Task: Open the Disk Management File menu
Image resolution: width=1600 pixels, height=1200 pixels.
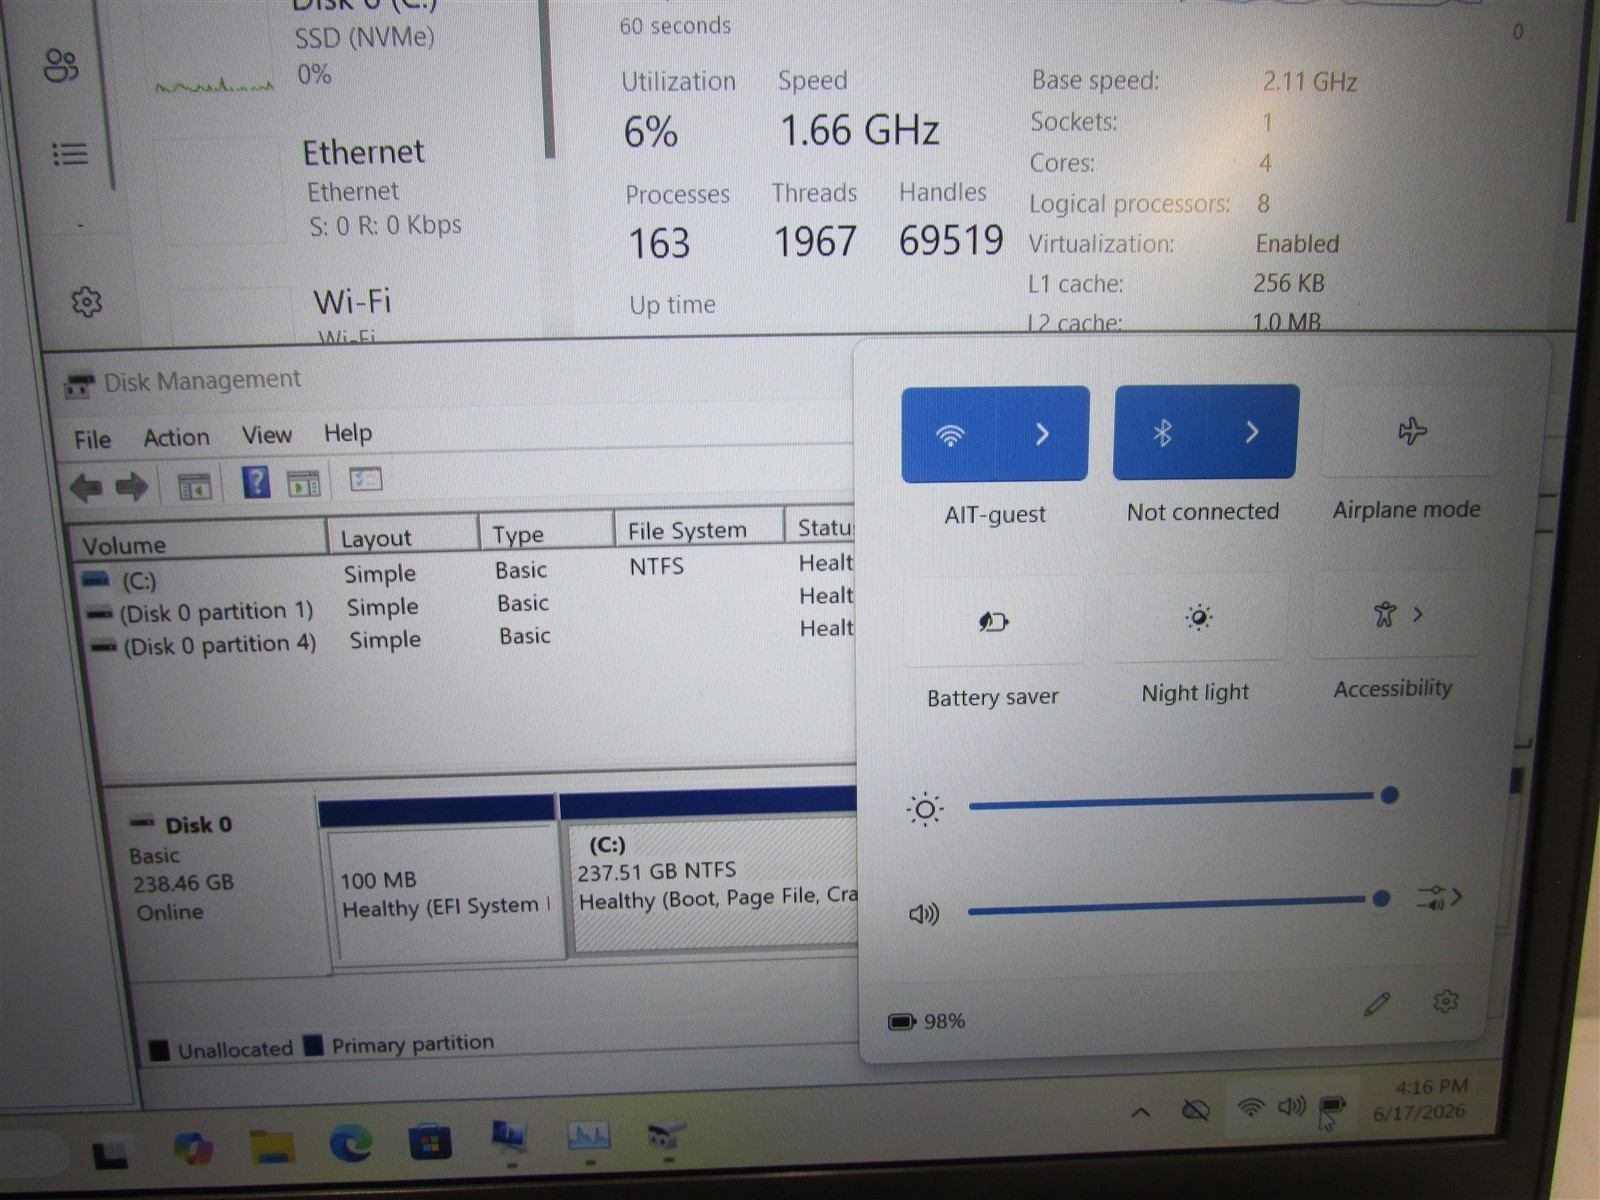Action: pos(92,440)
